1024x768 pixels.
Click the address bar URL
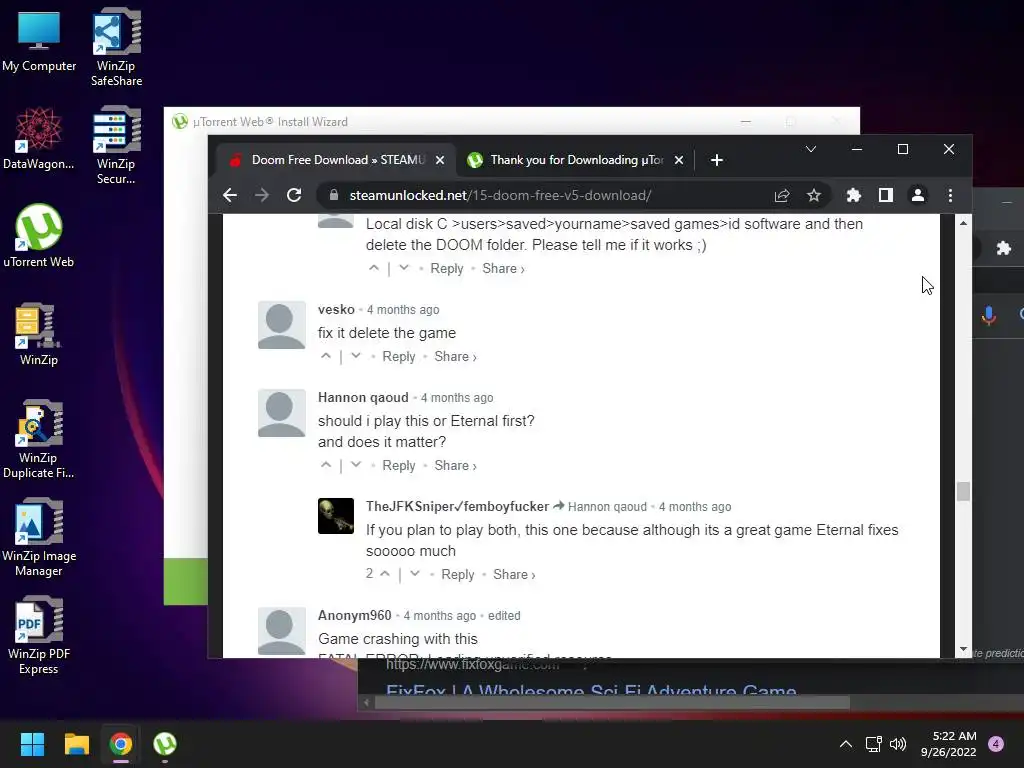pos(500,195)
